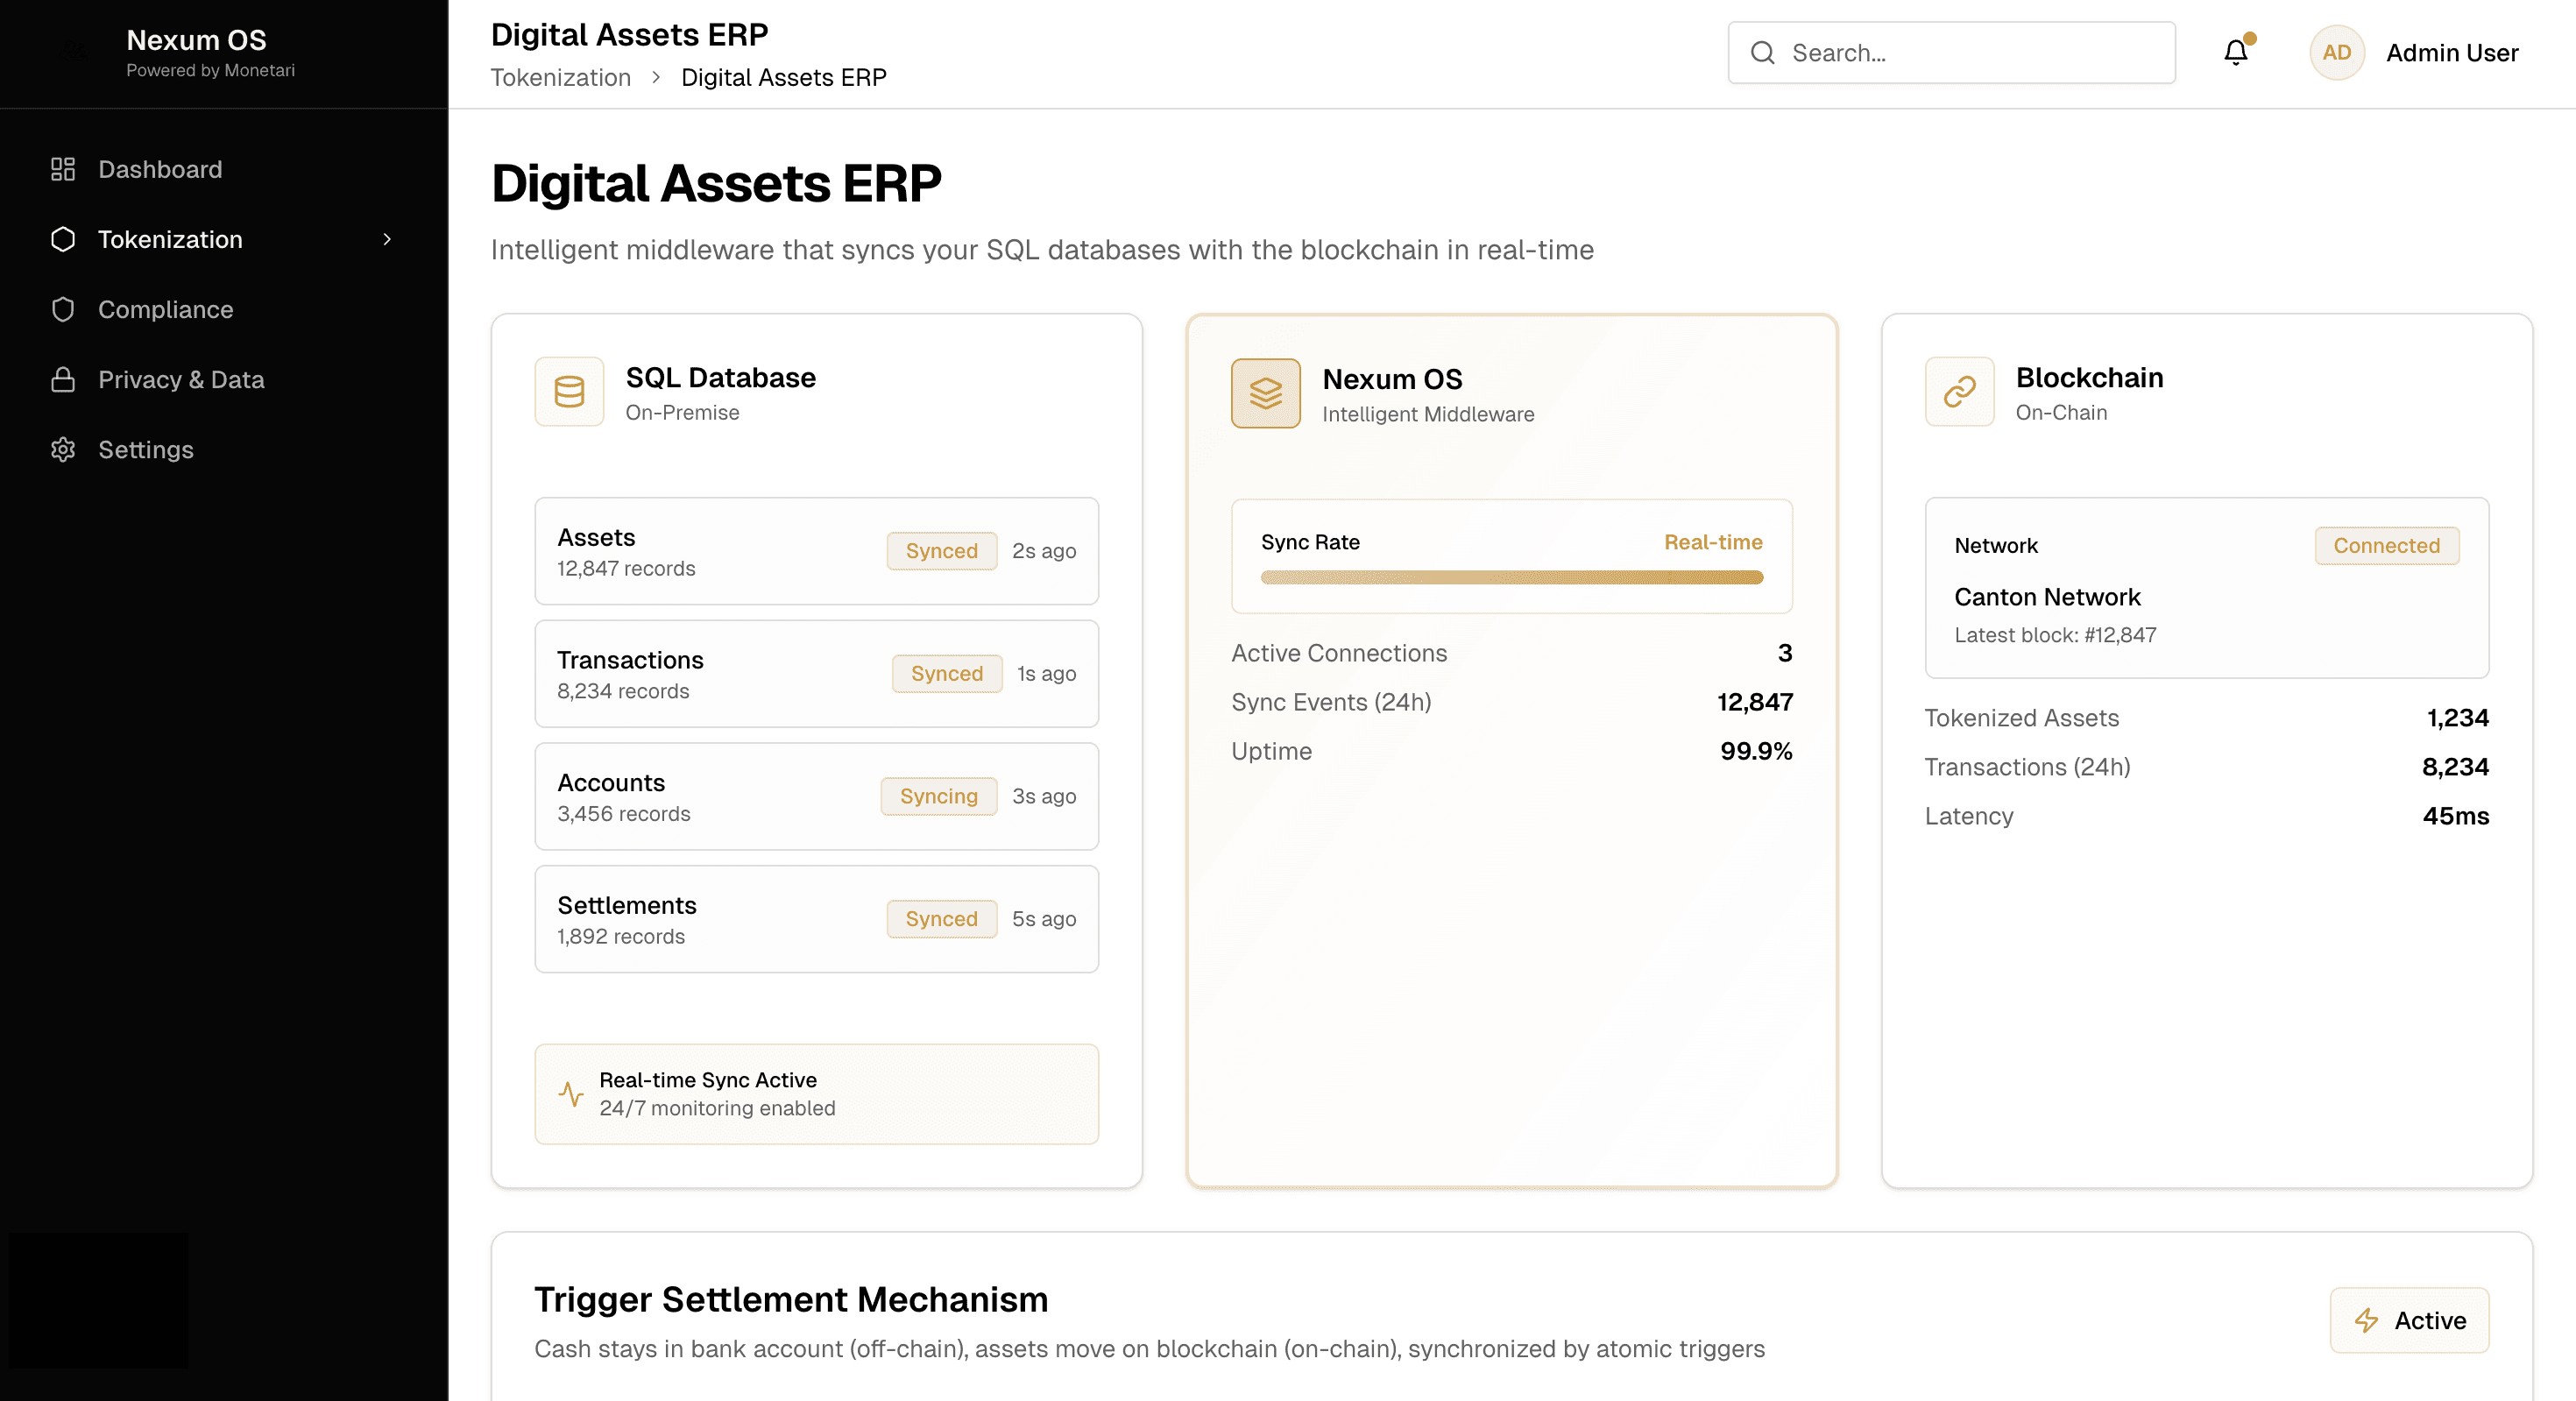This screenshot has height=1401, width=2576.
Task: Open the Dashboard grid icon in sidebar
Action: tap(62, 169)
